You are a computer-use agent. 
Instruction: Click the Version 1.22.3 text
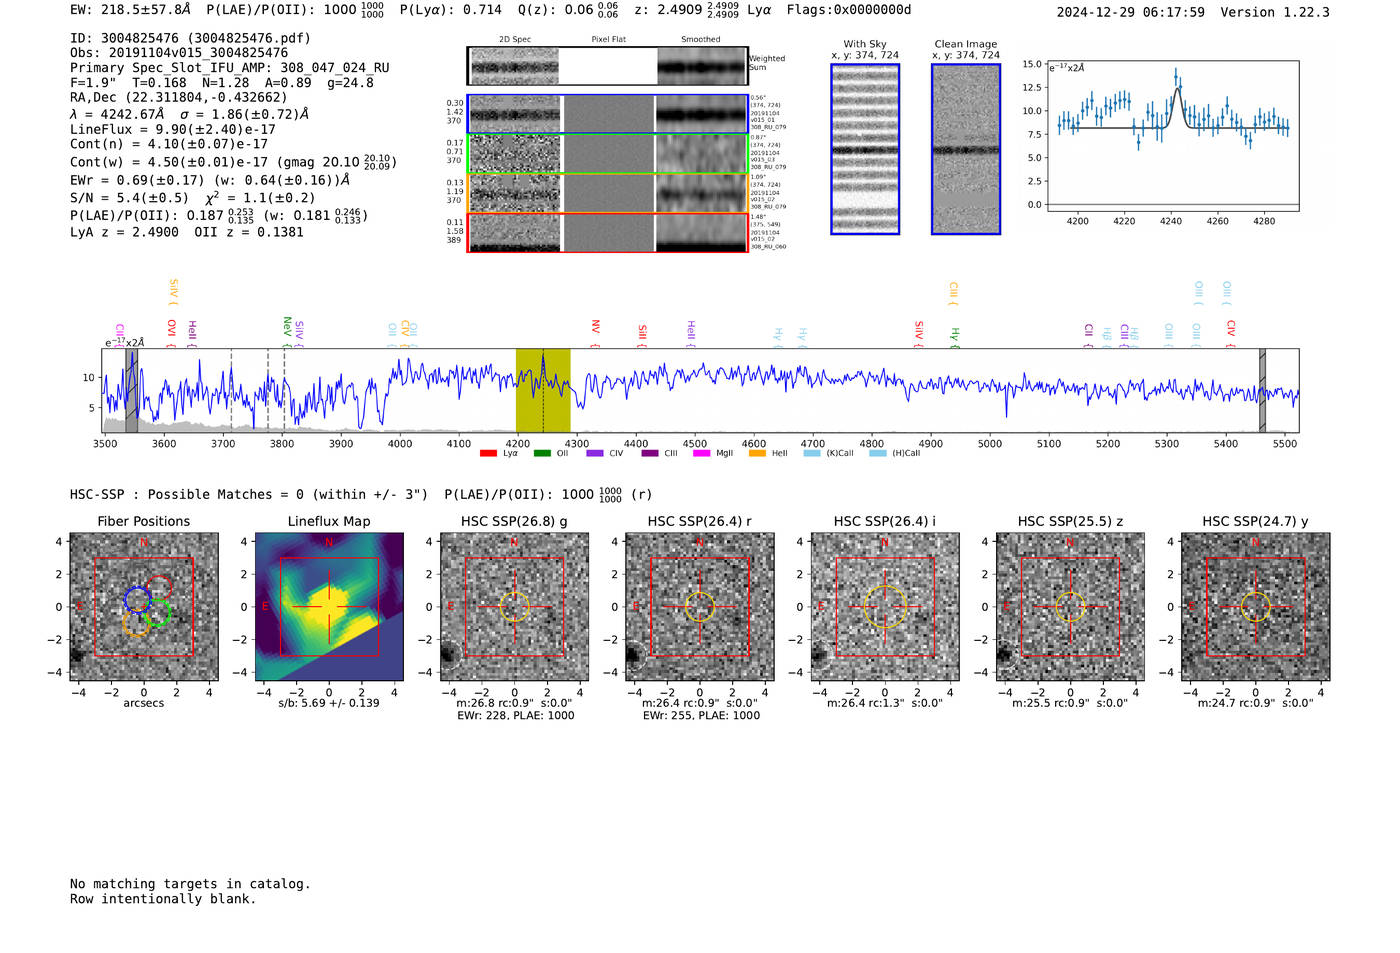[x=1275, y=12]
